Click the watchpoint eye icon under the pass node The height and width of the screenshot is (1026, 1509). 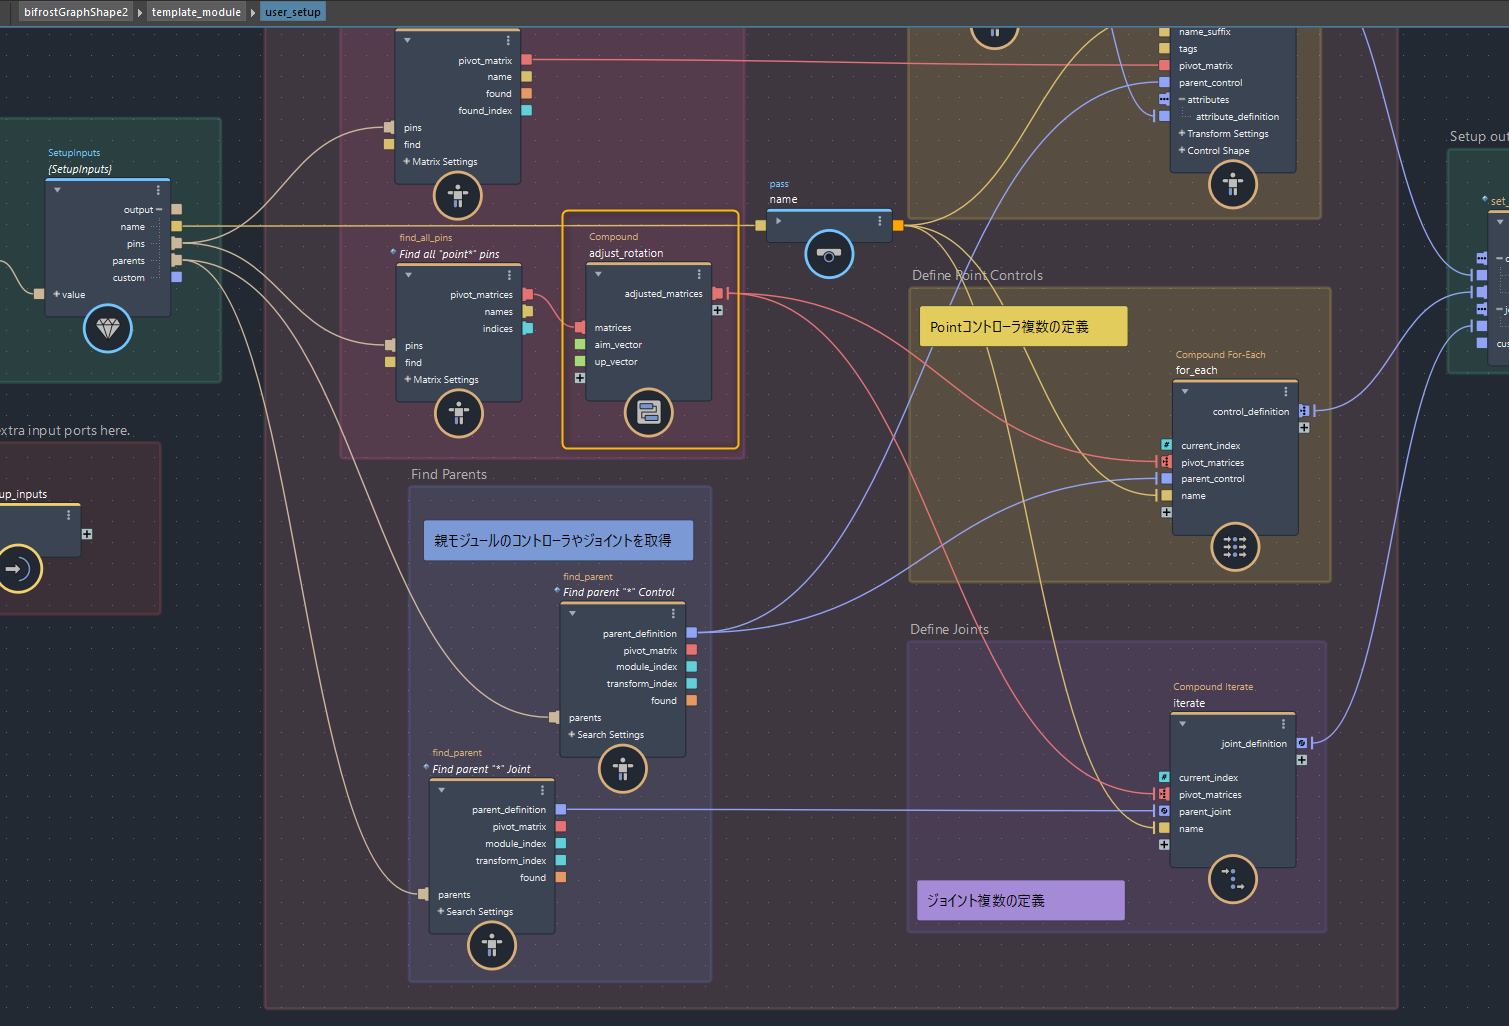click(829, 254)
